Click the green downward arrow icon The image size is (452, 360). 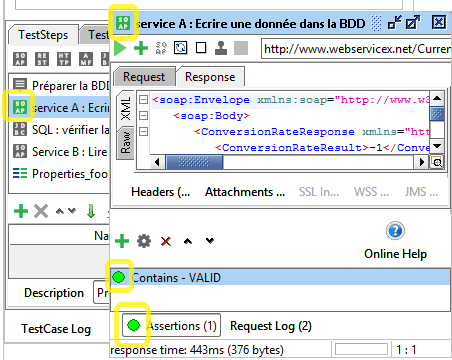91,211
